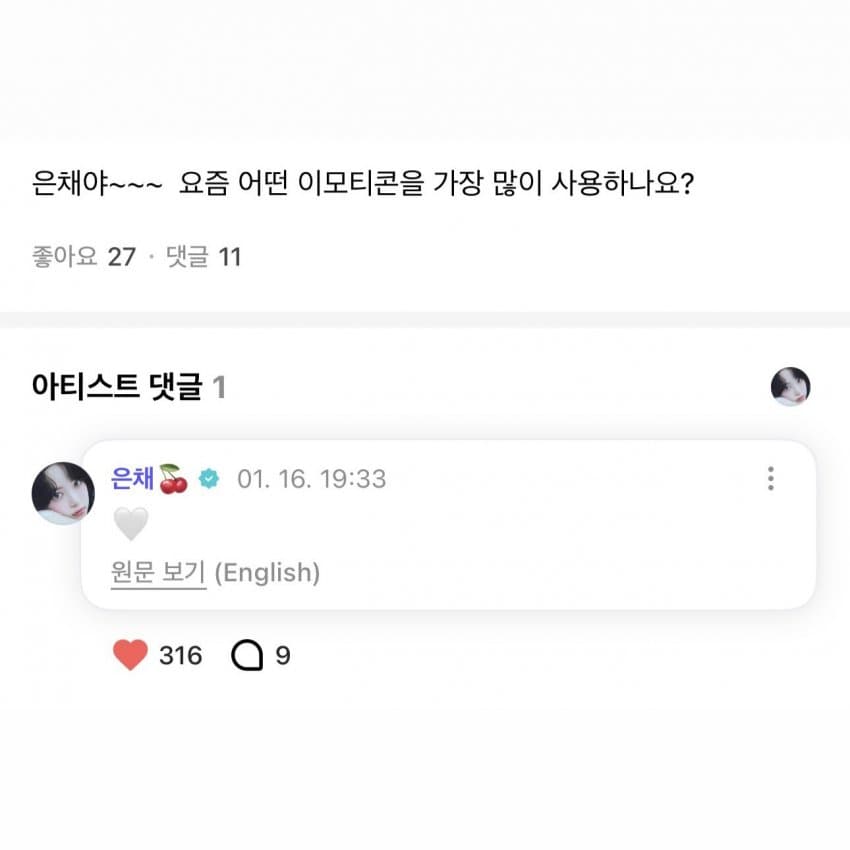Image resolution: width=850 pixels, height=850 pixels.
Task: Click the 은채 username
Action: pos(135,478)
